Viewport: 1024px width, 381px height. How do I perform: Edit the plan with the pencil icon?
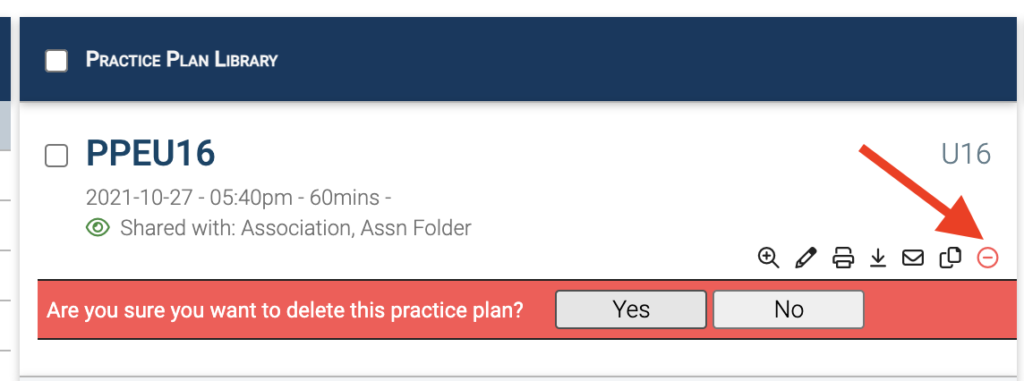[x=806, y=257]
